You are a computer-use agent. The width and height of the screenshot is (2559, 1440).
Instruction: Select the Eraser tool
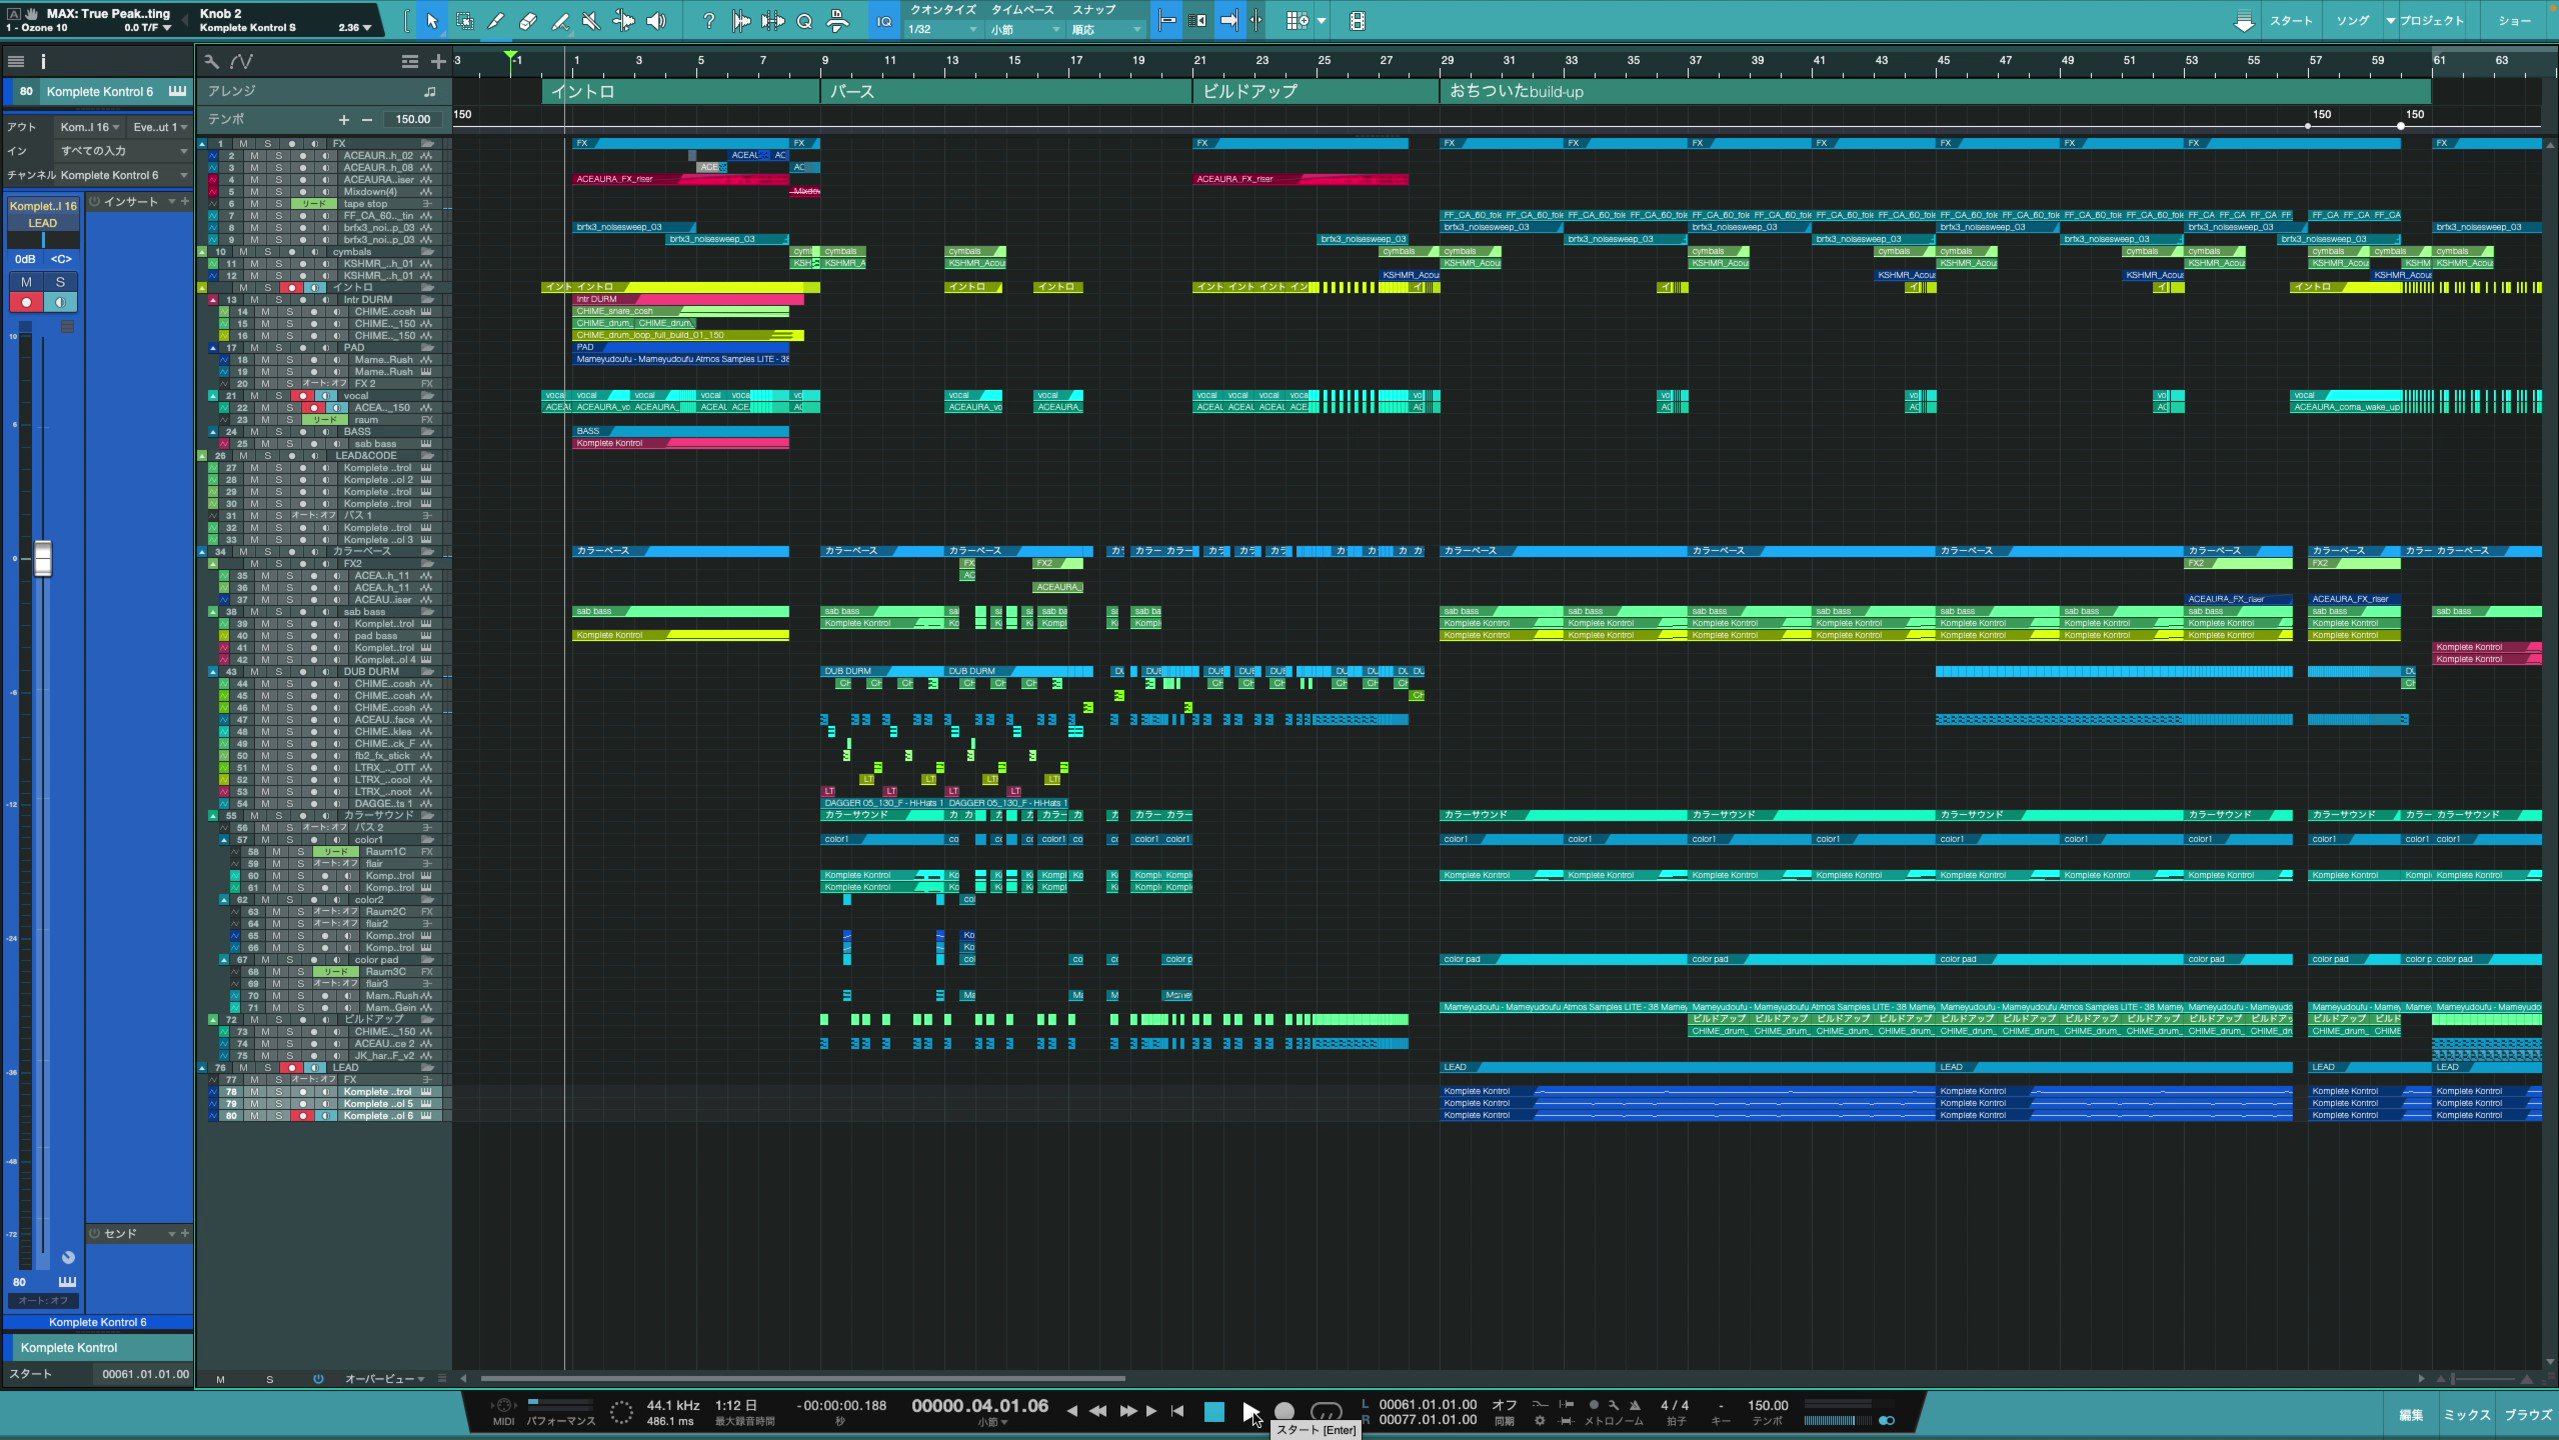[x=528, y=21]
